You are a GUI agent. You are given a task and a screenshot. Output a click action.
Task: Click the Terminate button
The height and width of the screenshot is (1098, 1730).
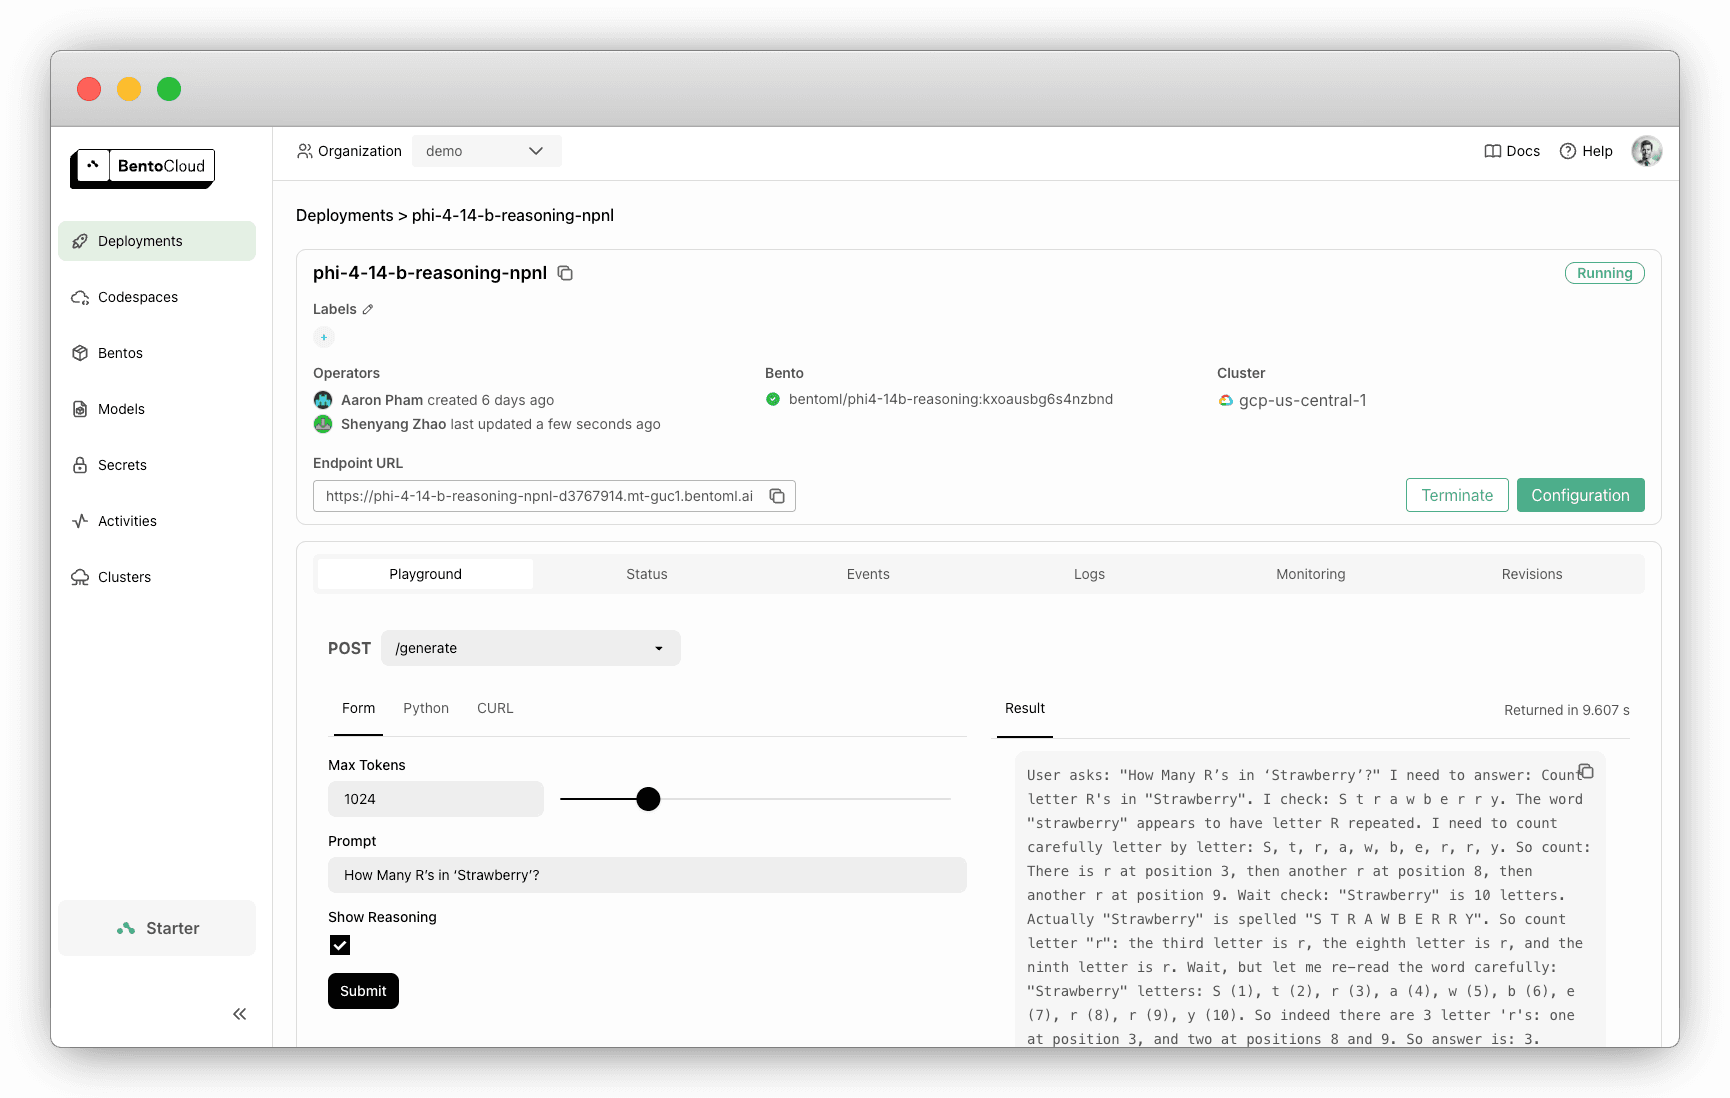pyautogui.click(x=1457, y=495)
